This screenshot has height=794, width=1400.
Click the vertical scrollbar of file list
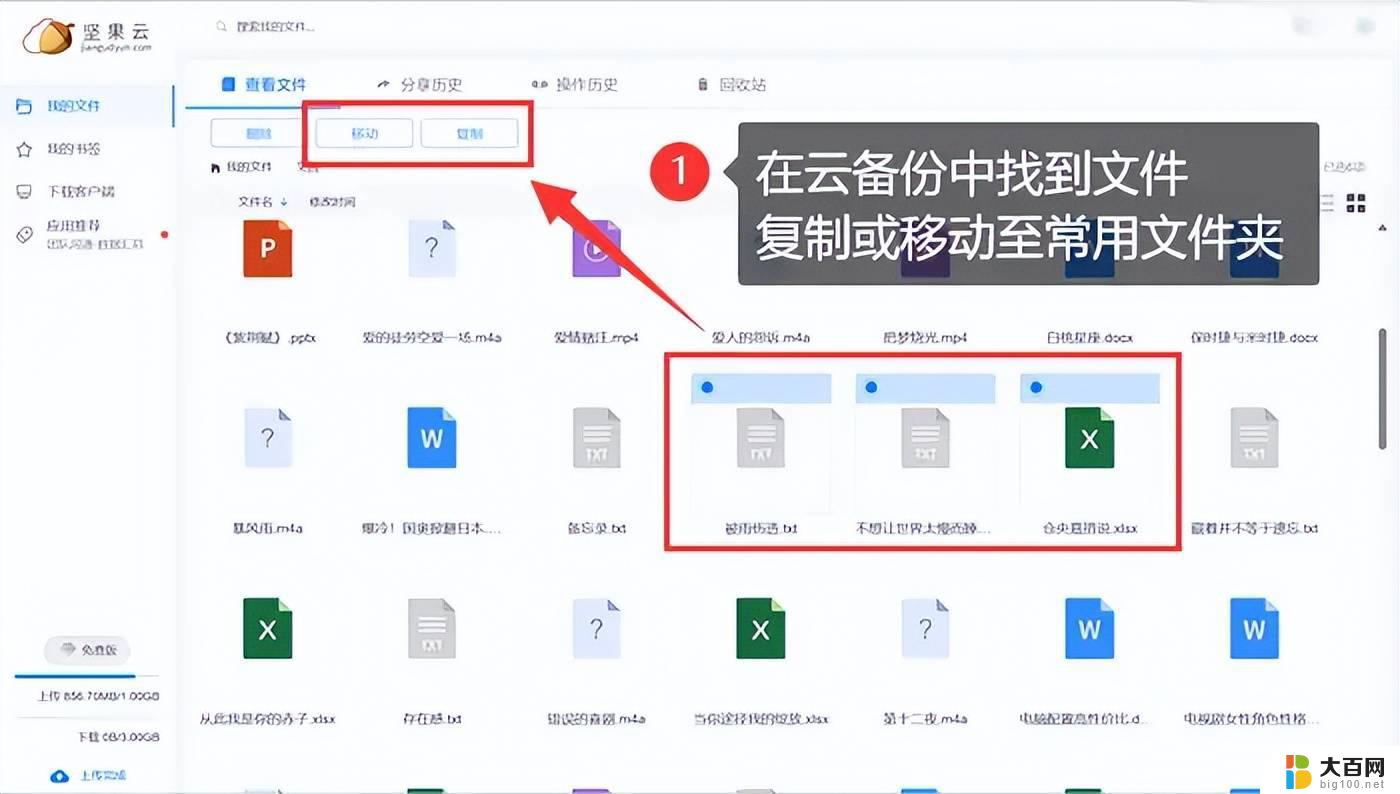pos(1383,388)
